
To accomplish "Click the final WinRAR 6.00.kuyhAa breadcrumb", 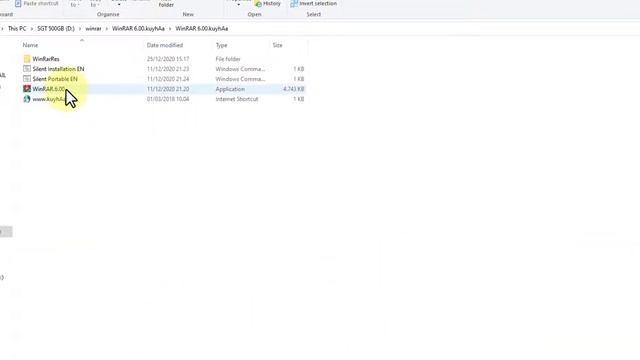I will click(202, 29).
